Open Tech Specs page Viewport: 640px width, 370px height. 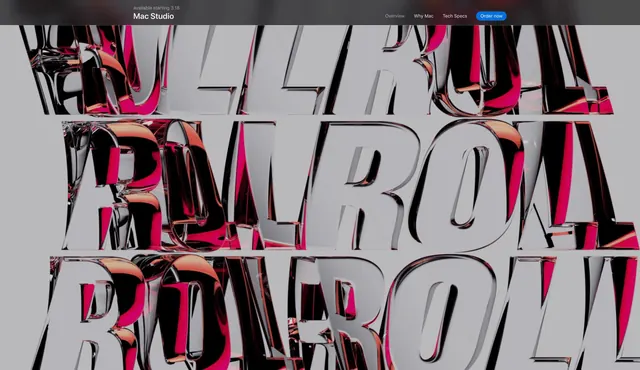coord(455,16)
